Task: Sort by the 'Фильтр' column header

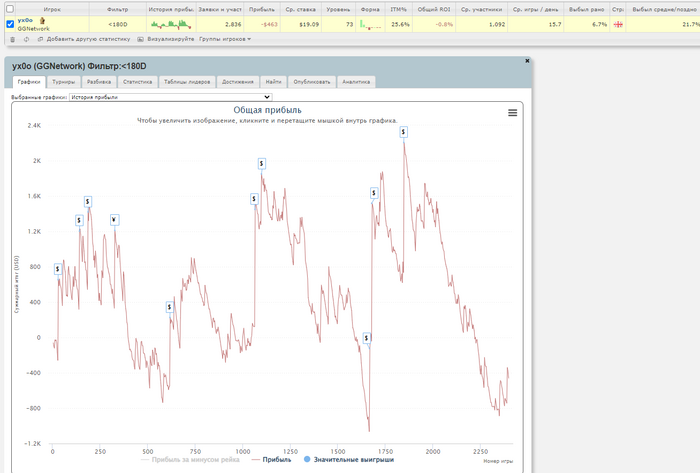Action: click(118, 9)
